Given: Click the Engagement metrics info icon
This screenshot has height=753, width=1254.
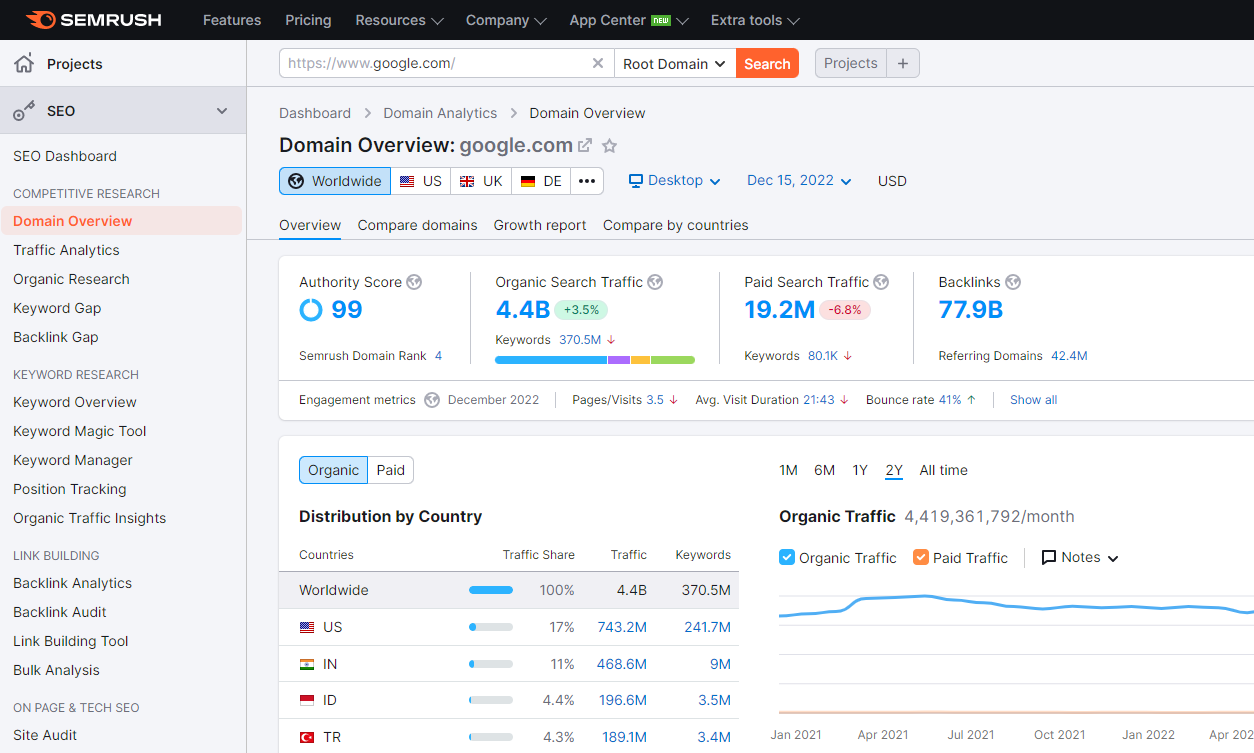Looking at the screenshot, I should pyautogui.click(x=430, y=399).
